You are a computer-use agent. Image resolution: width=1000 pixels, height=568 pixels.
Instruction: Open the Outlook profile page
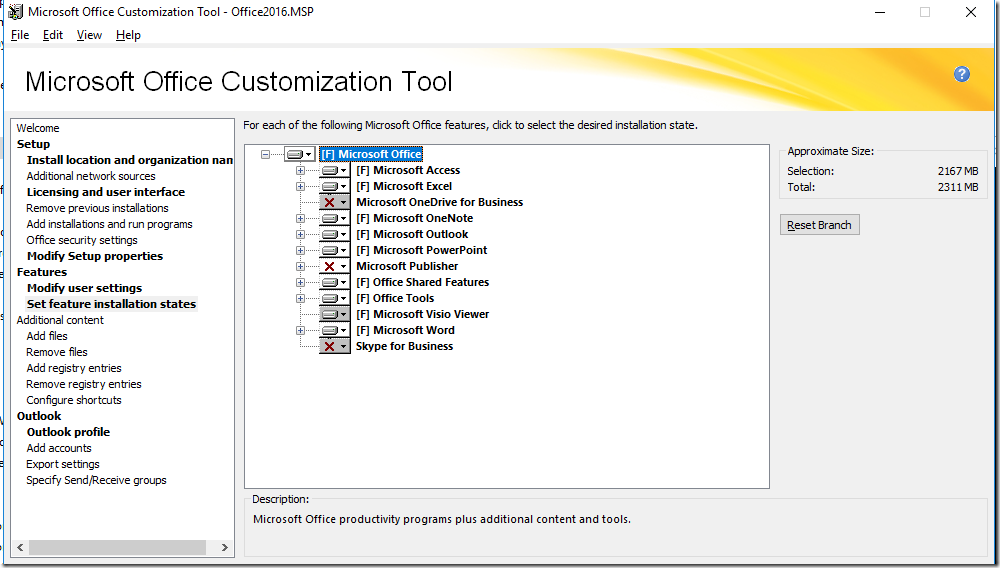coord(68,432)
